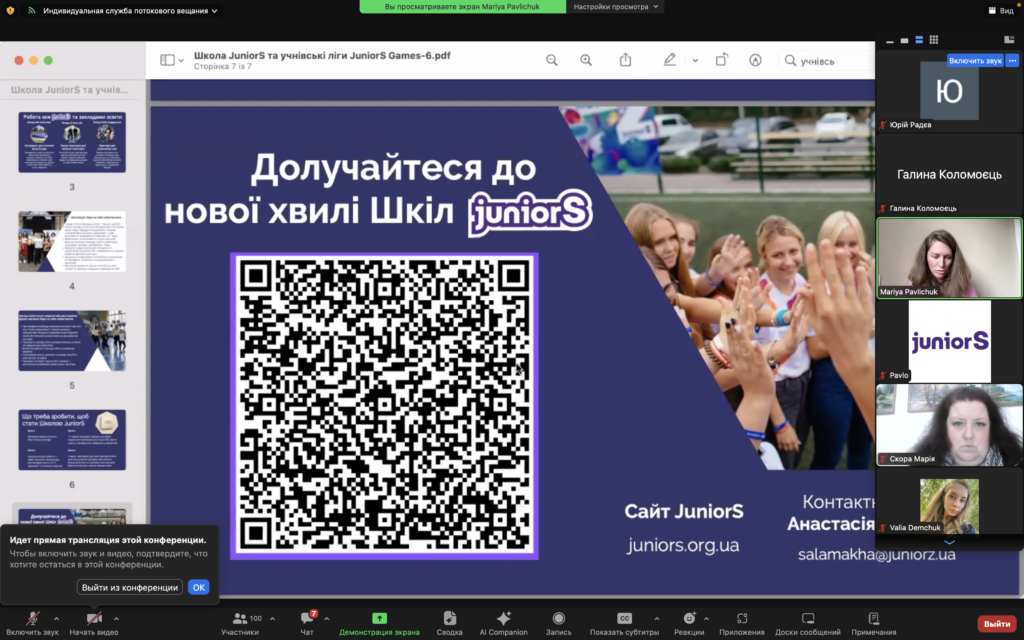Select the Скора Марія video tile
The width and height of the screenshot is (1024, 640).
point(950,424)
